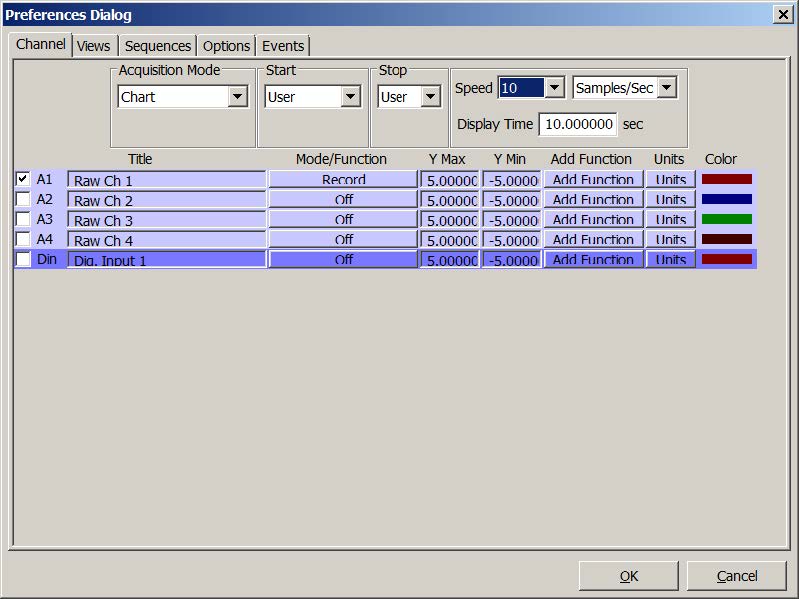Pick the blue A2 color swatch
Viewport: 799px width, 599px height.
pos(727,199)
